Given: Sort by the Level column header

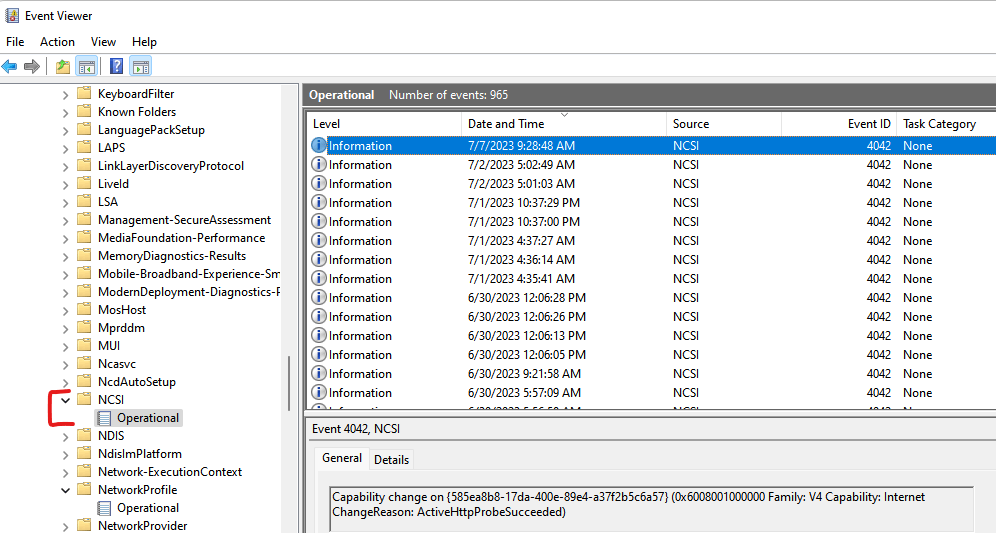Looking at the screenshot, I should [384, 124].
